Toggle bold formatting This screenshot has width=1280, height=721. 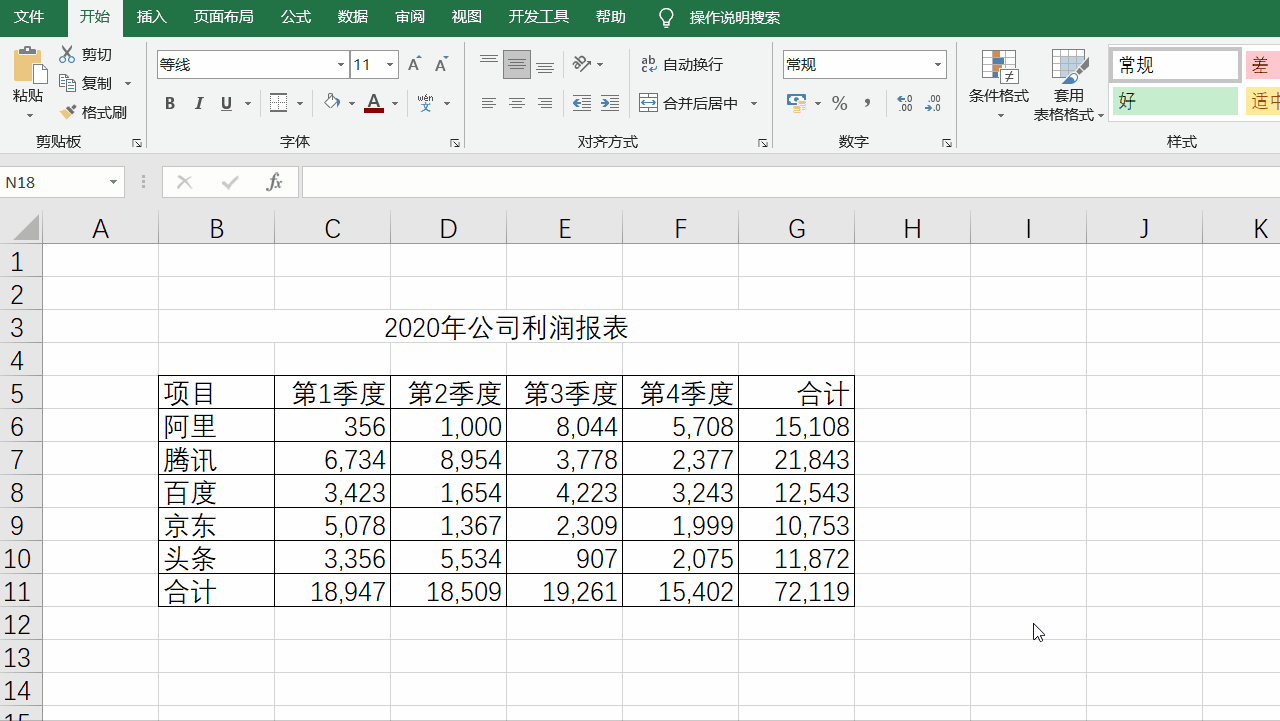point(170,103)
